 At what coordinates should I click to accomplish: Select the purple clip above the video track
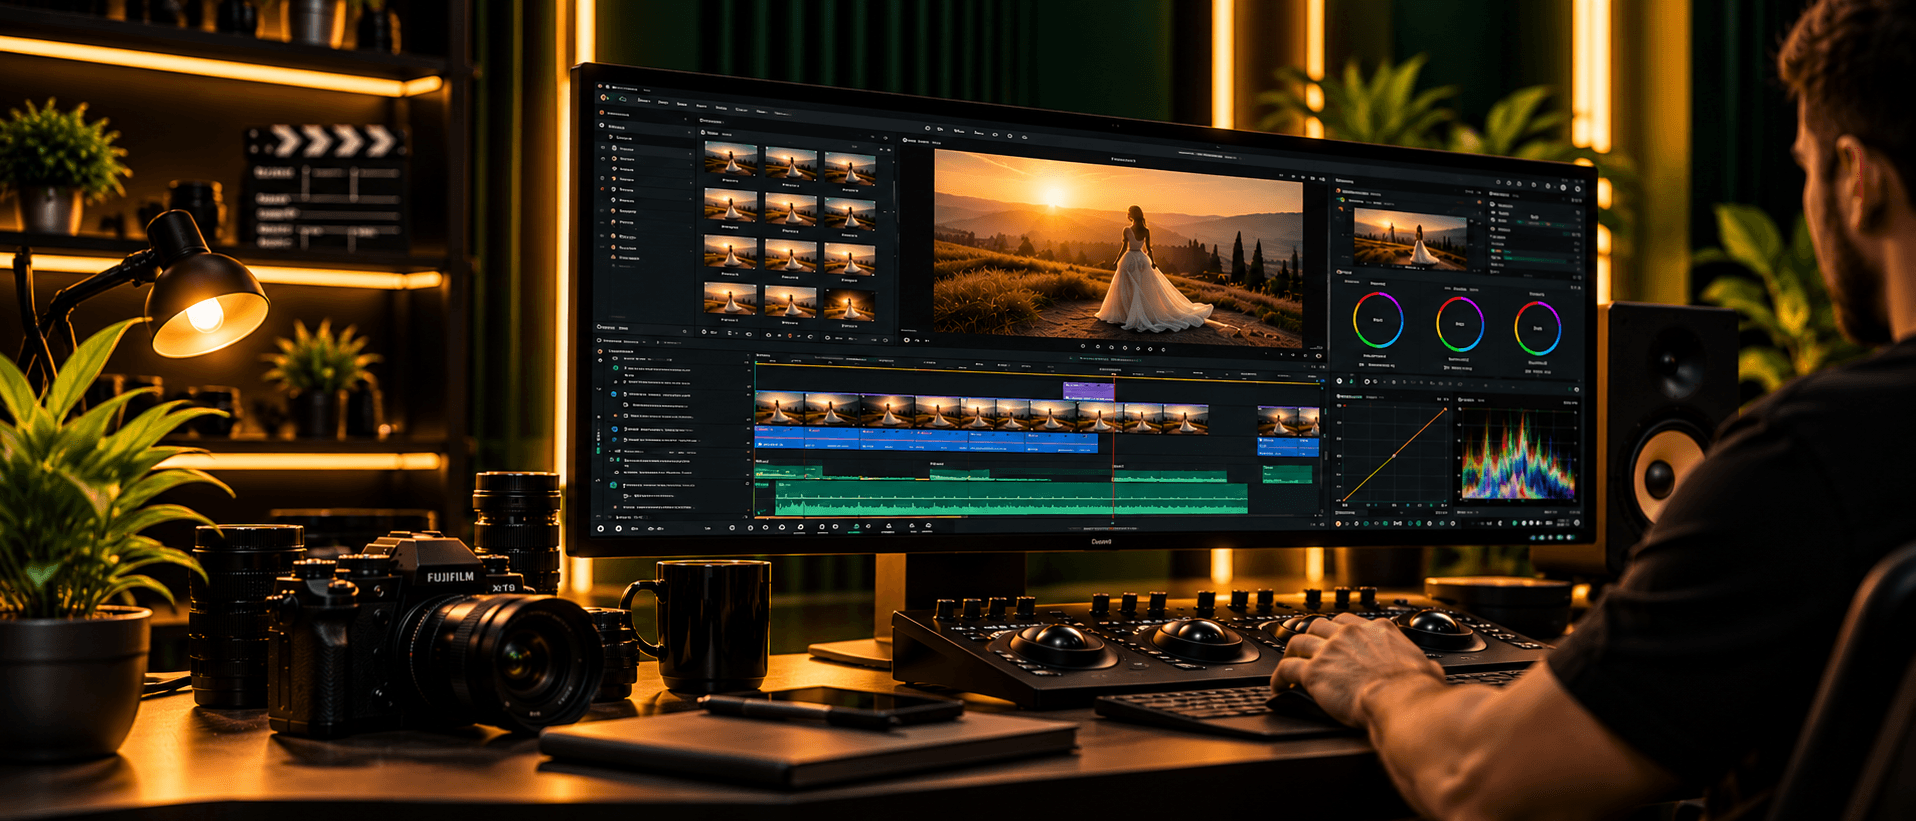1088,391
